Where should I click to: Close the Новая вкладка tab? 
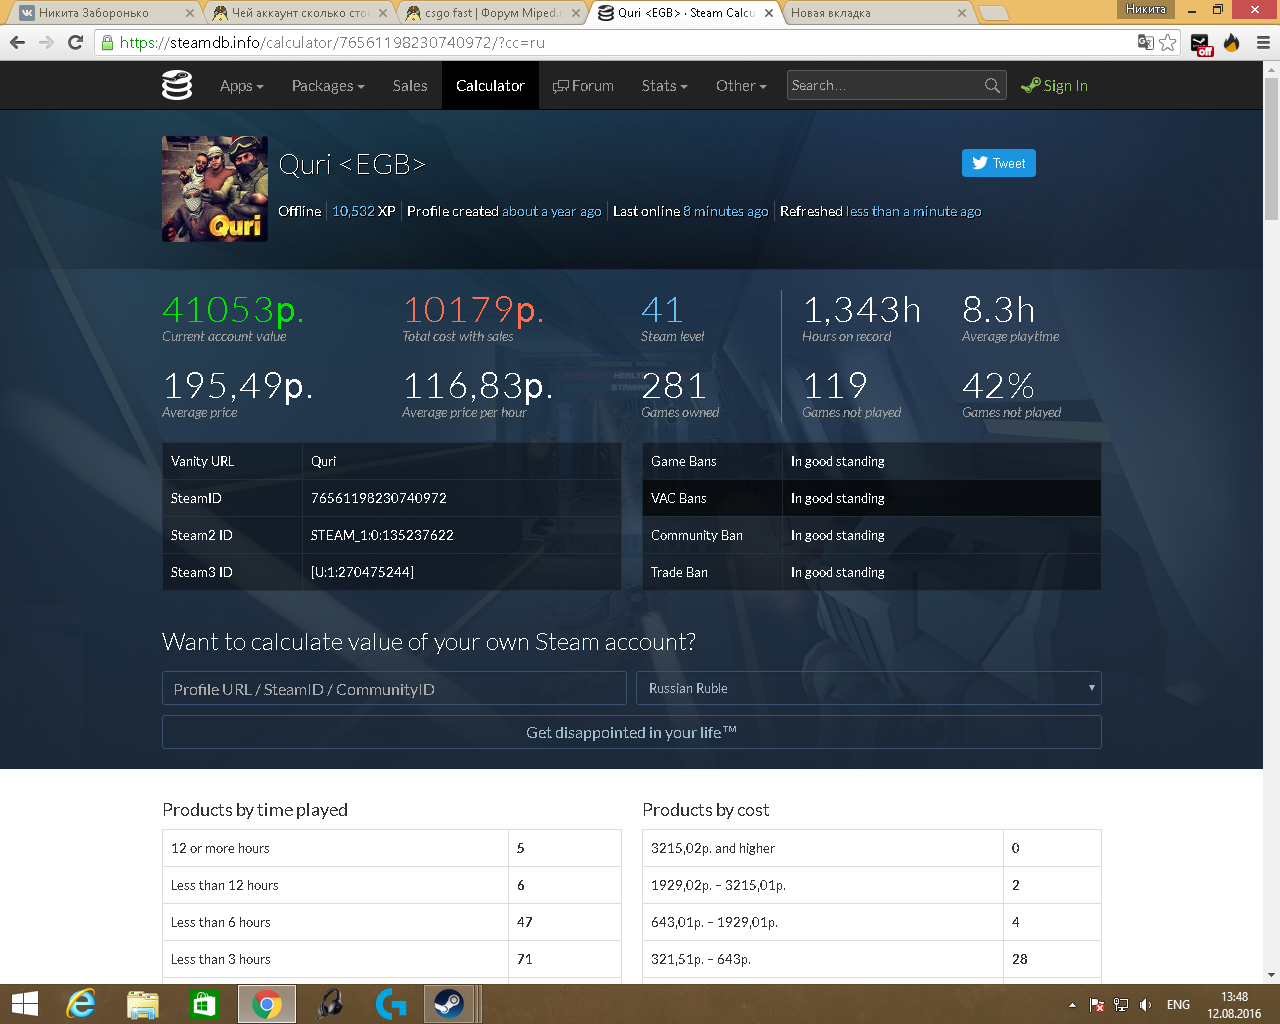[x=962, y=13]
